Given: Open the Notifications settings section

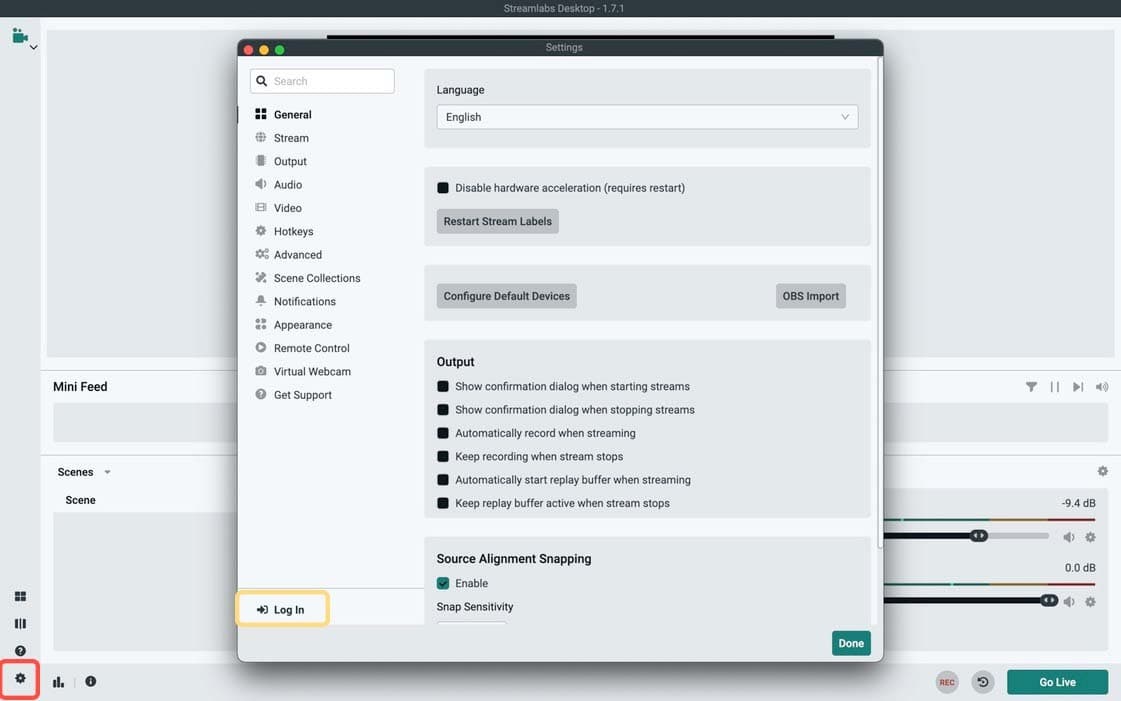Looking at the screenshot, I should click(x=303, y=301).
